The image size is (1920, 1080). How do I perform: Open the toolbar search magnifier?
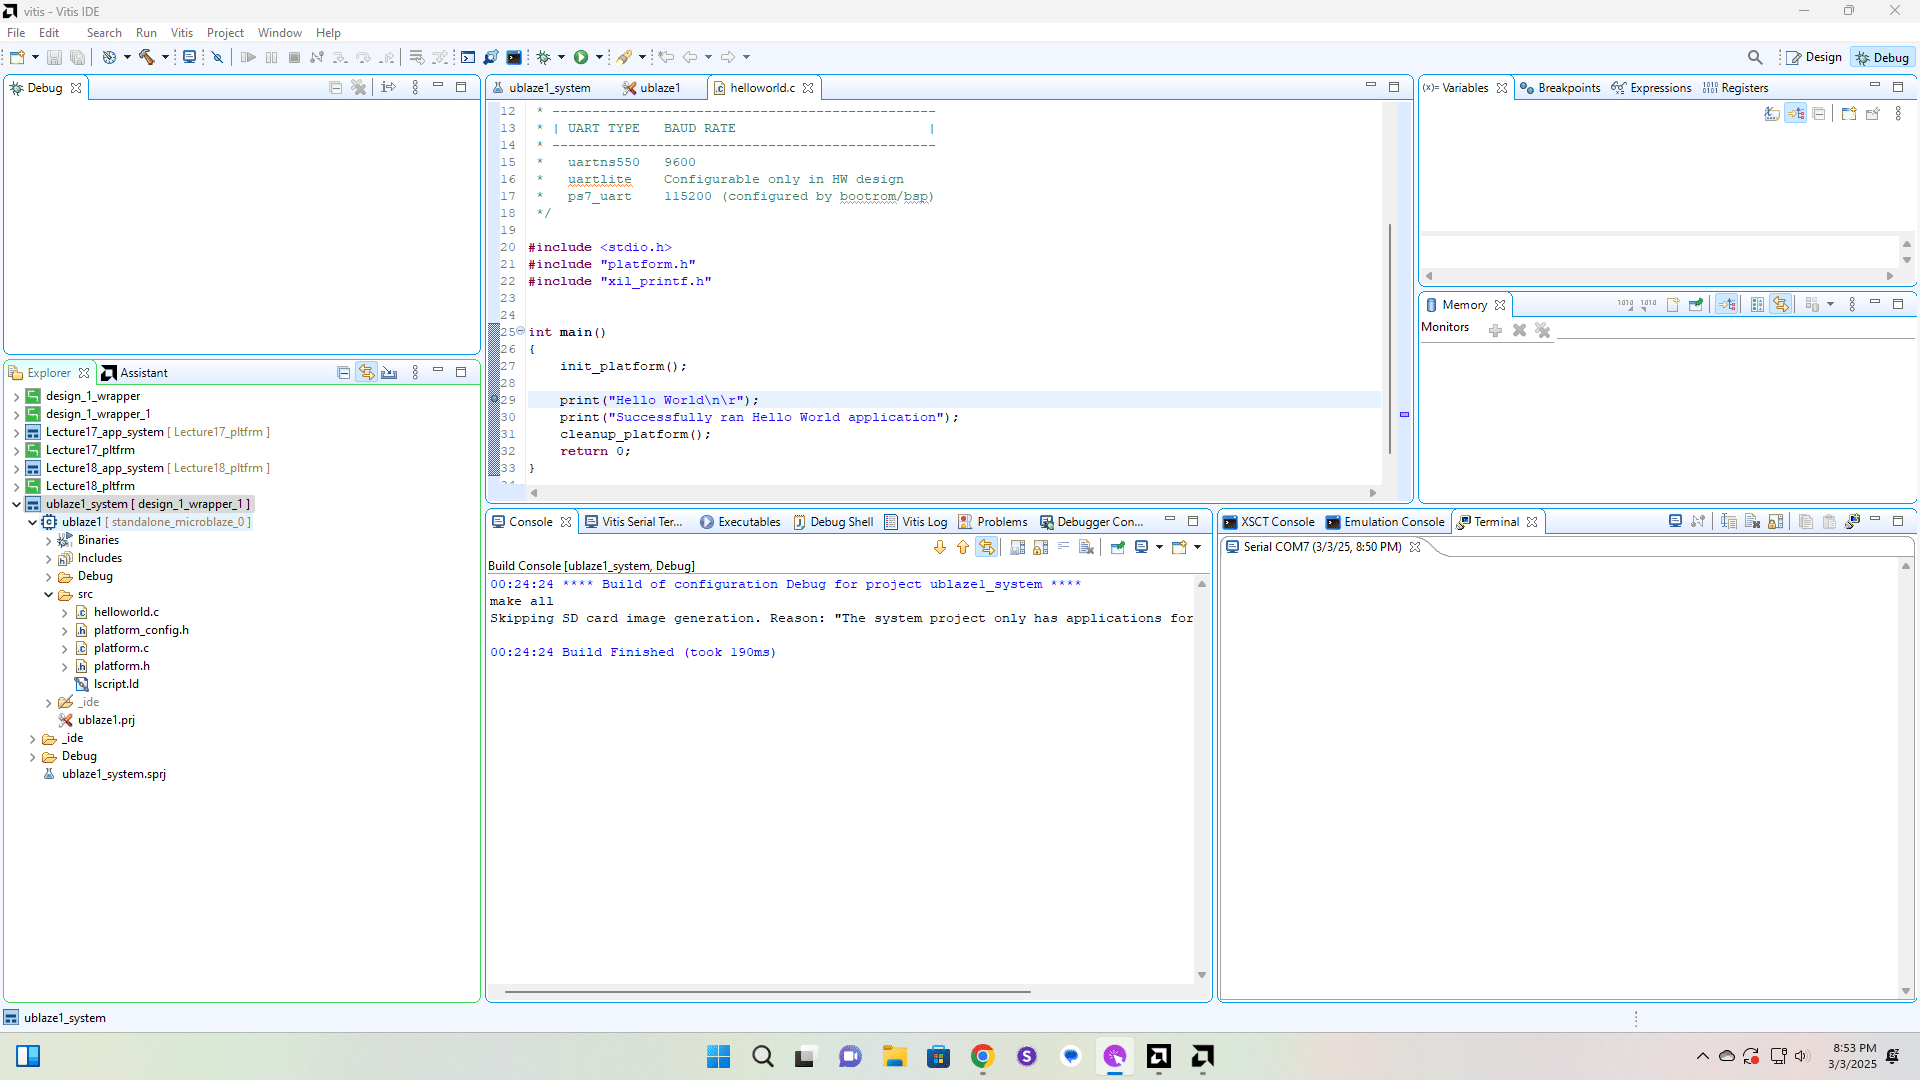click(1755, 57)
